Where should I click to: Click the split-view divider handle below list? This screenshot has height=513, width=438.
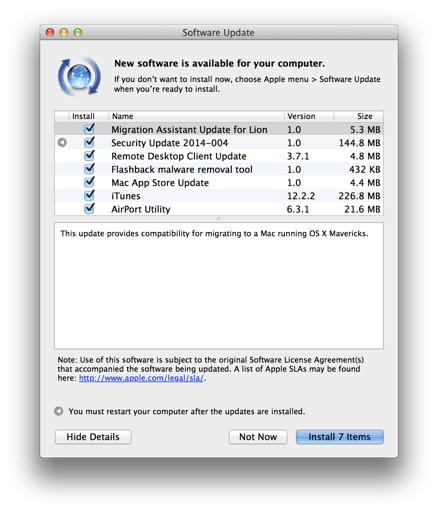(219, 219)
